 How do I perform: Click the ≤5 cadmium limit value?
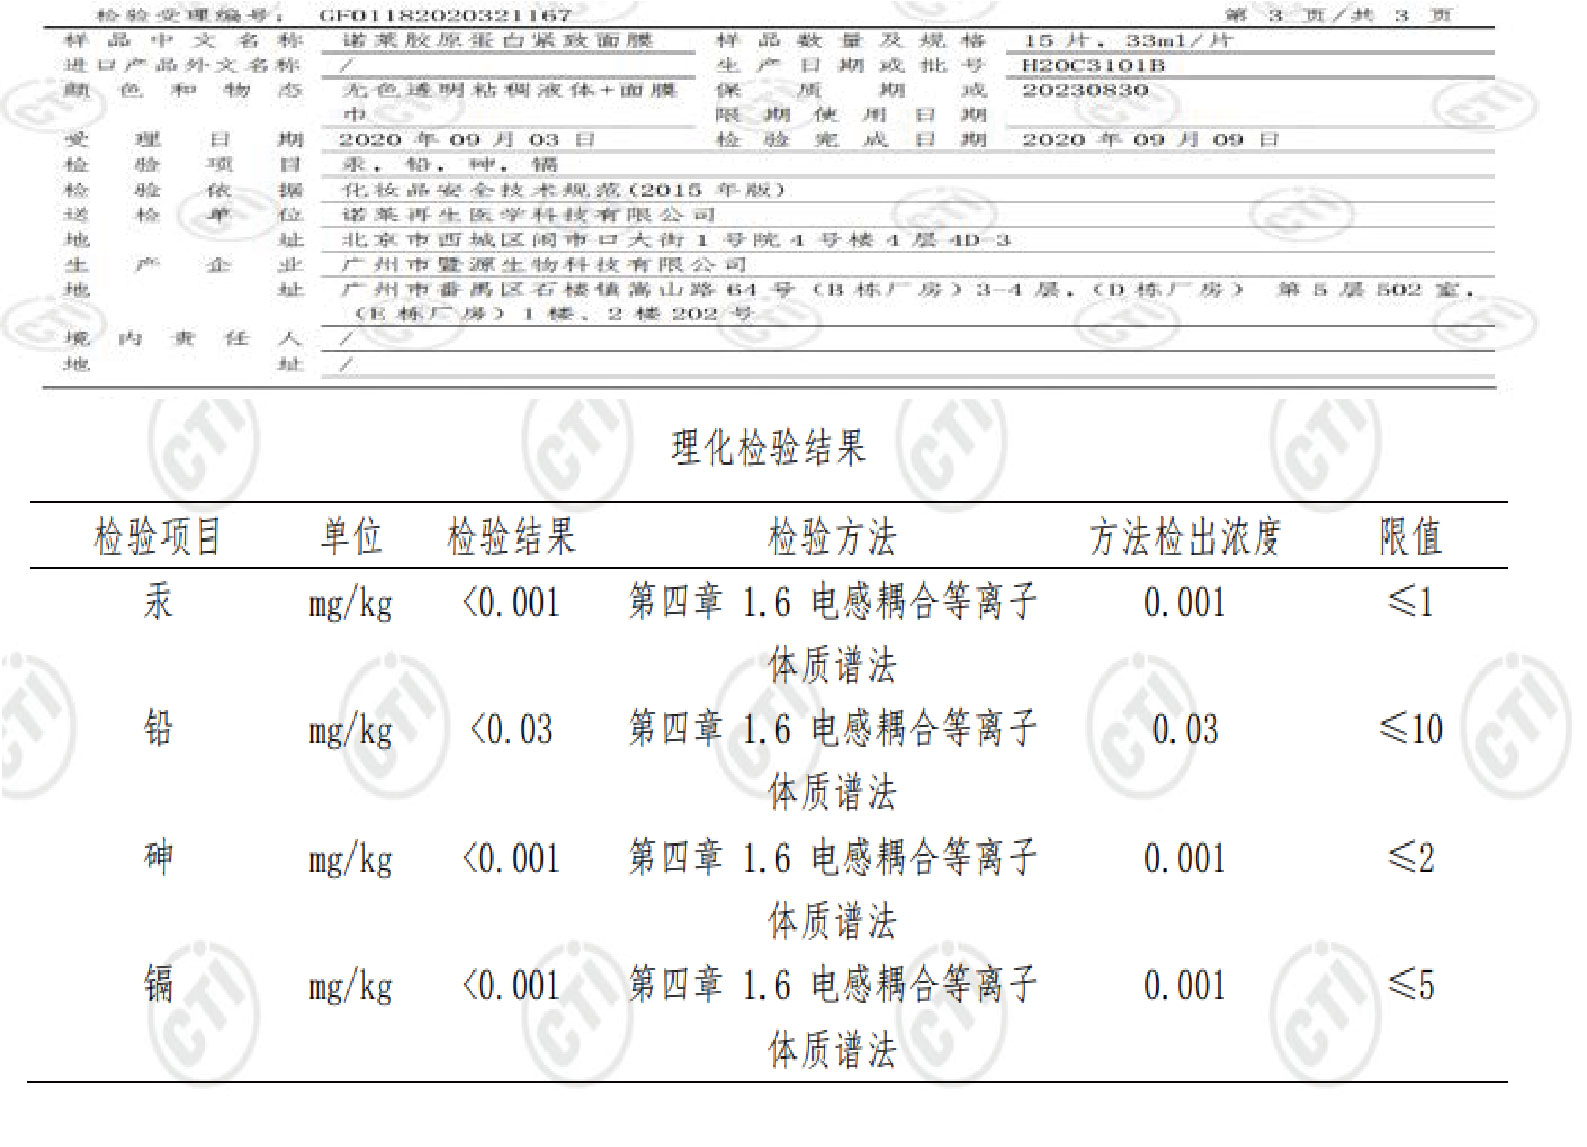pos(1410,986)
